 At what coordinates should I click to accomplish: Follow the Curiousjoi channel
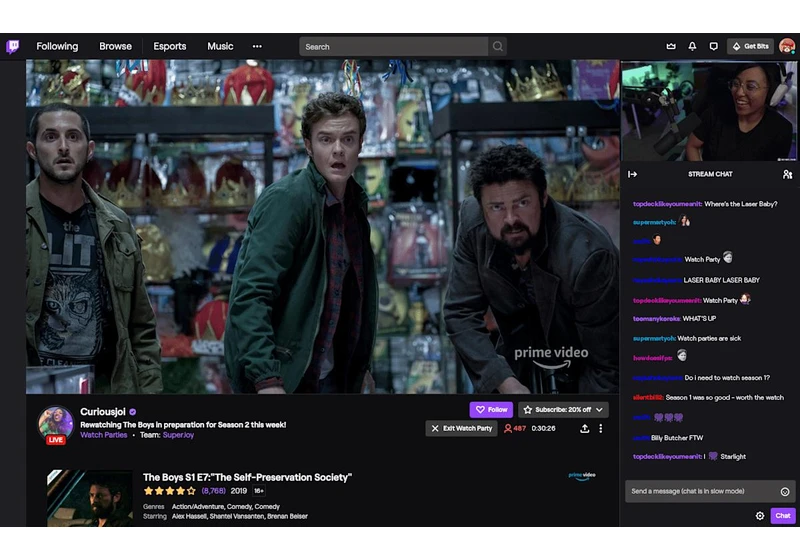click(491, 410)
